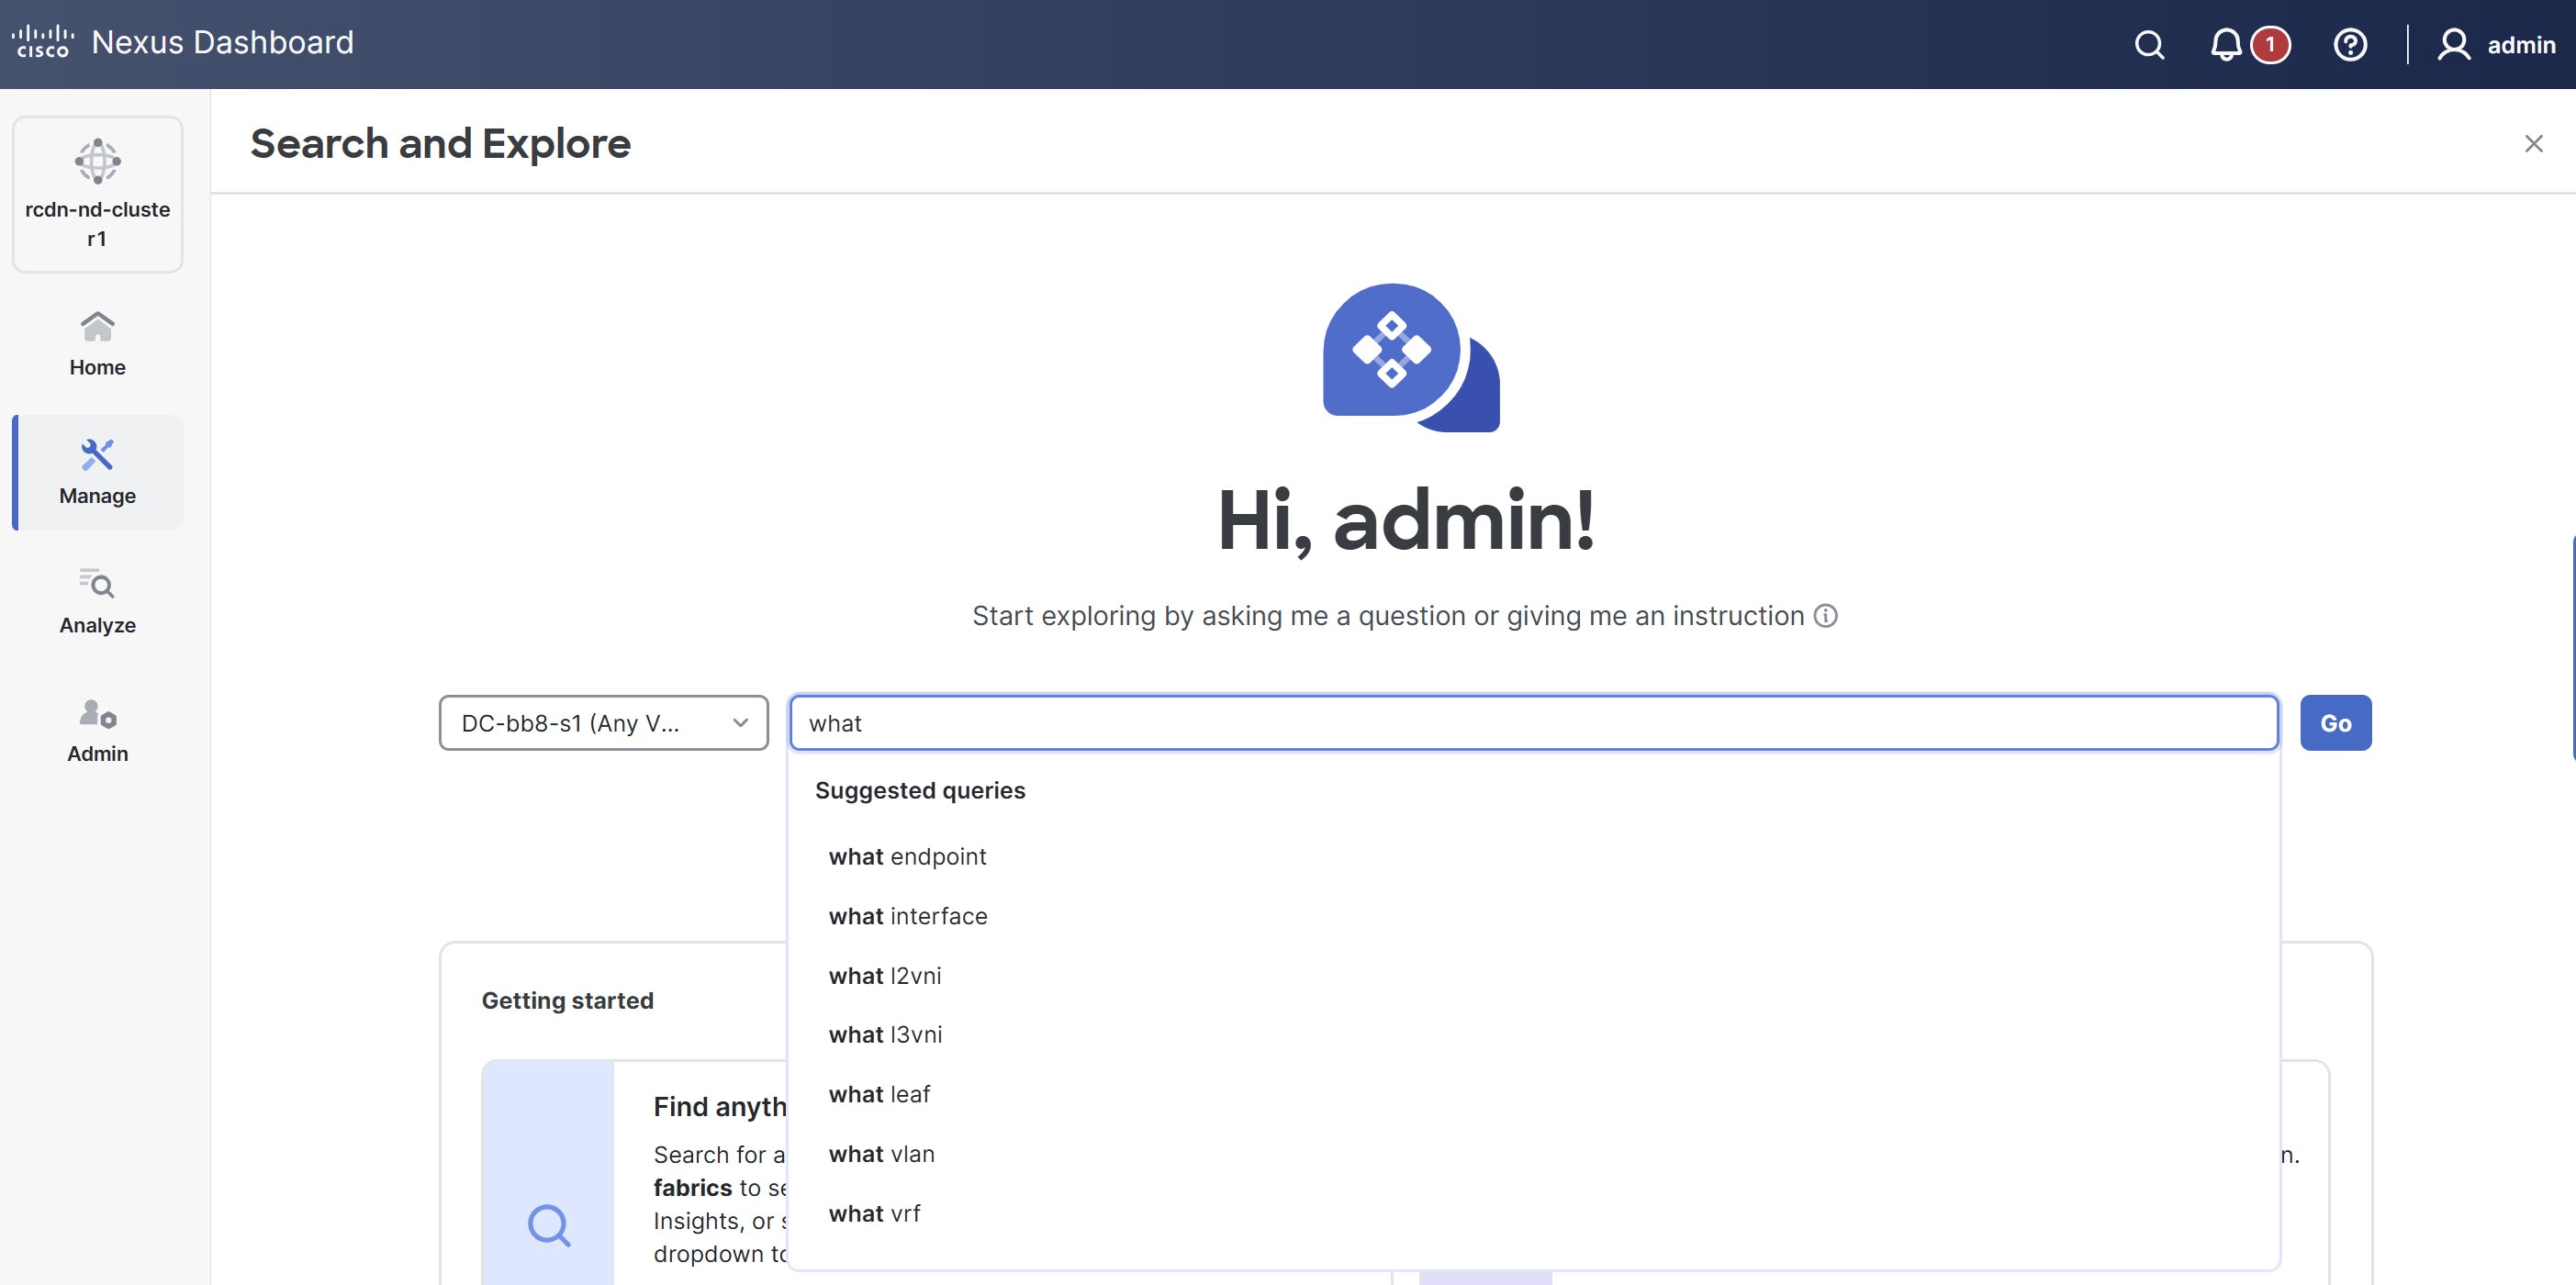Click Cisco logo in top bar
The image size is (2576, 1285).
[x=42, y=42]
